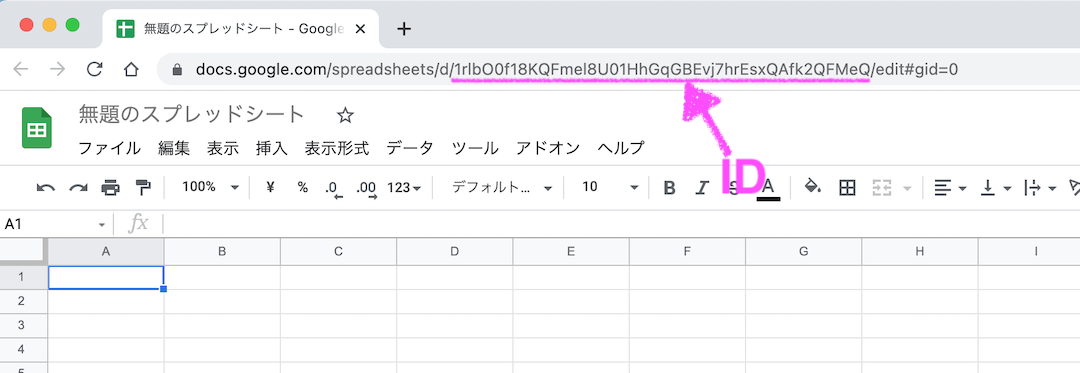Expand merge cells dropdown arrow
Image resolution: width=1080 pixels, height=373 pixels.
coord(907,188)
